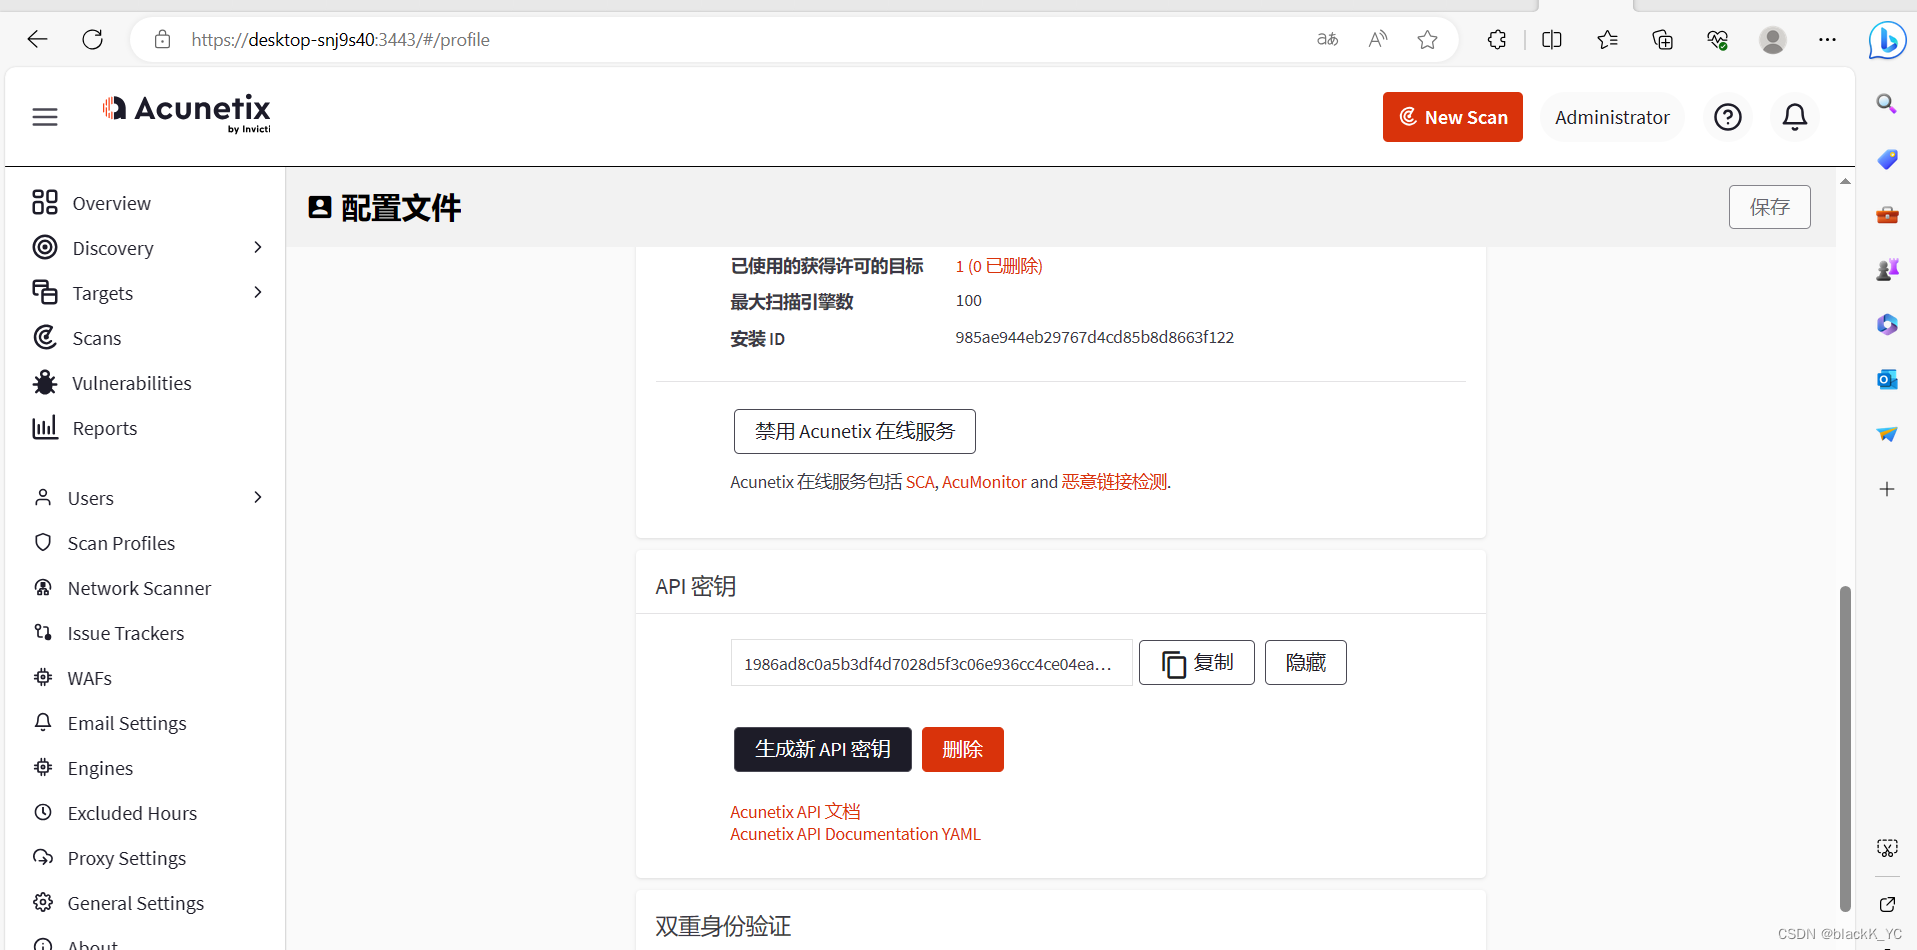Screen dimensions: 1917x950
Task: Open the Administrator account dropdown
Action: [x=1612, y=117]
